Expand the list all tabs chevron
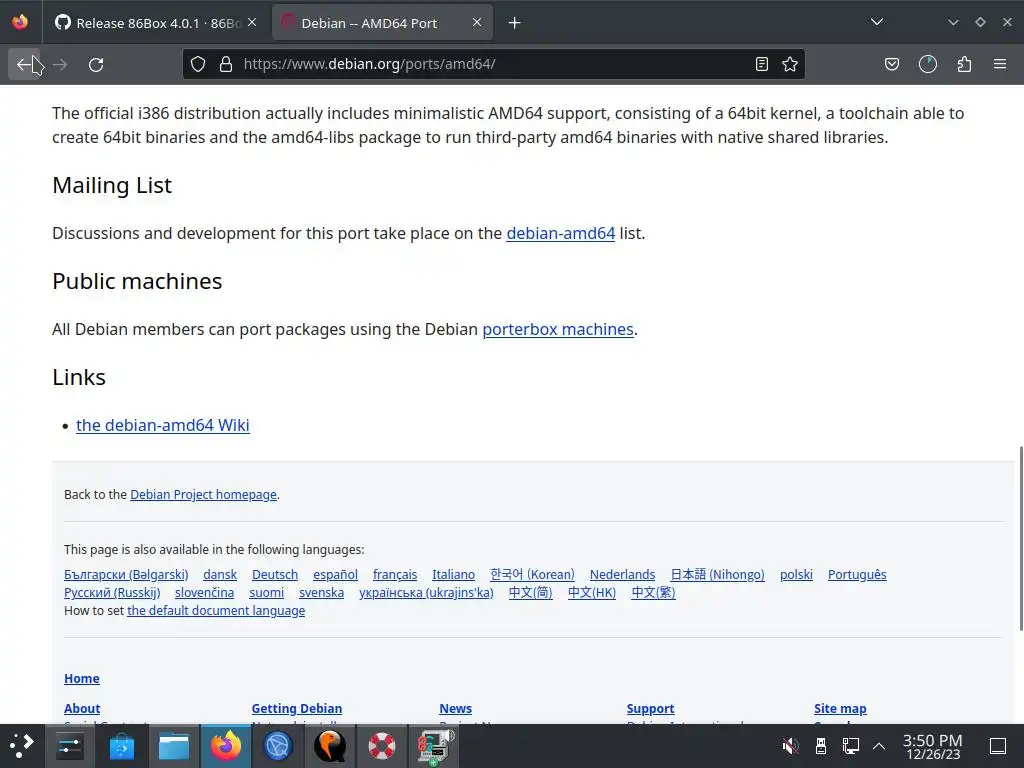1024x768 pixels. pos(877,22)
